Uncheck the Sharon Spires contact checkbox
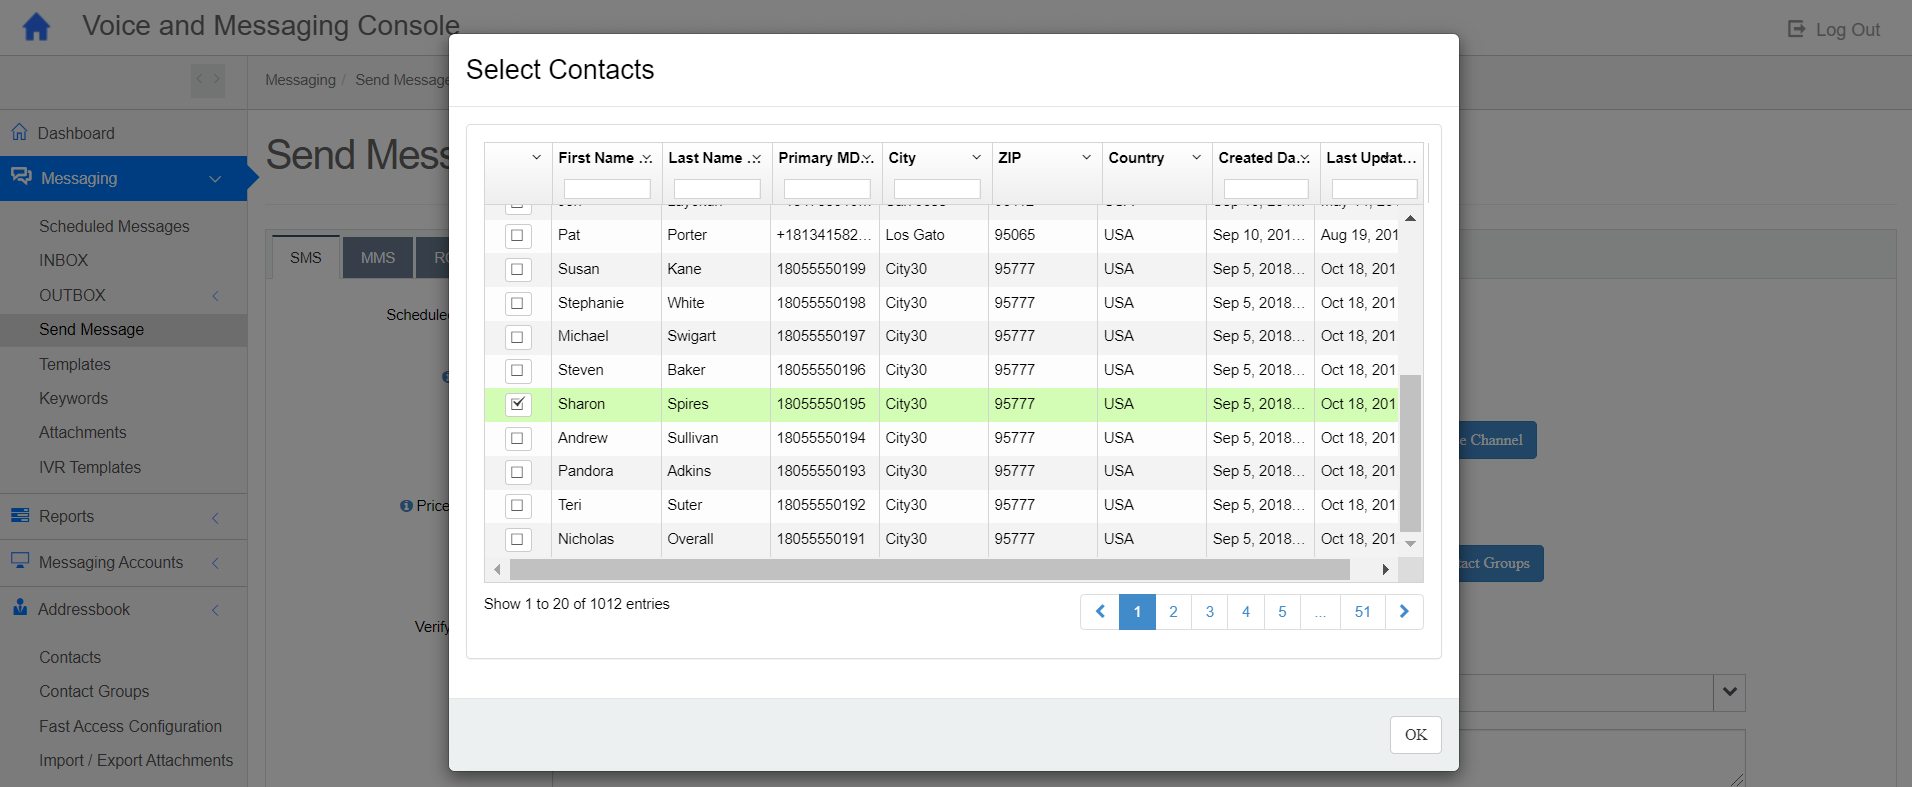This screenshot has width=1912, height=787. click(x=517, y=404)
